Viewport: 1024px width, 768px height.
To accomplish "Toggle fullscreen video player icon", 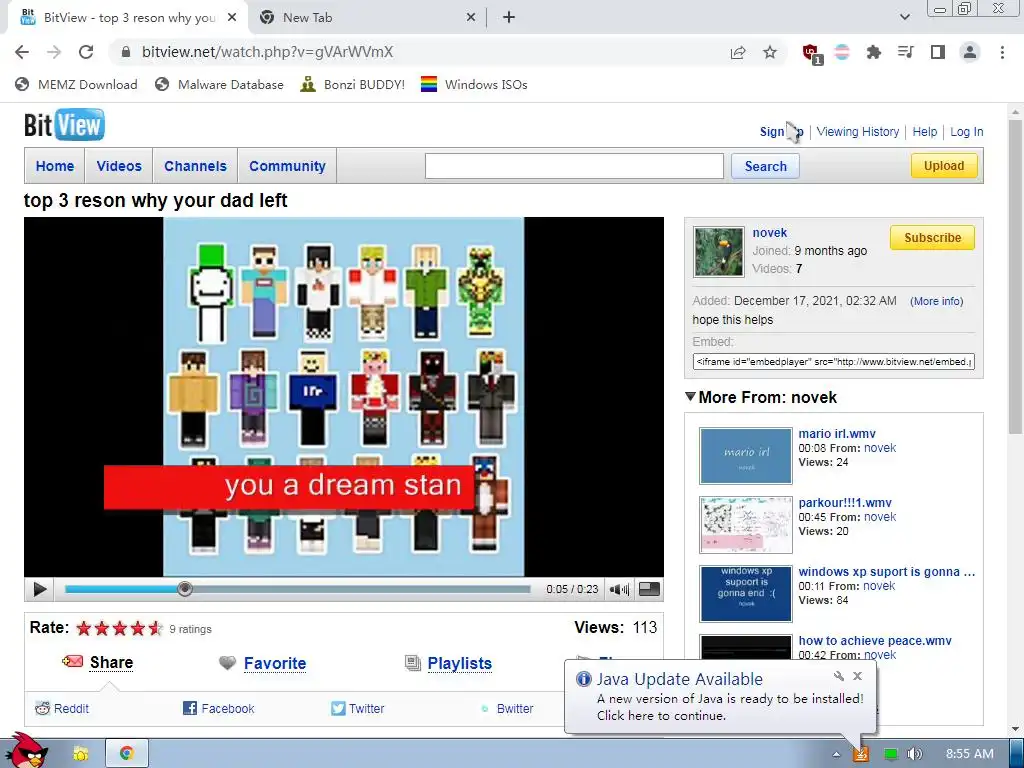I will 648,588.
